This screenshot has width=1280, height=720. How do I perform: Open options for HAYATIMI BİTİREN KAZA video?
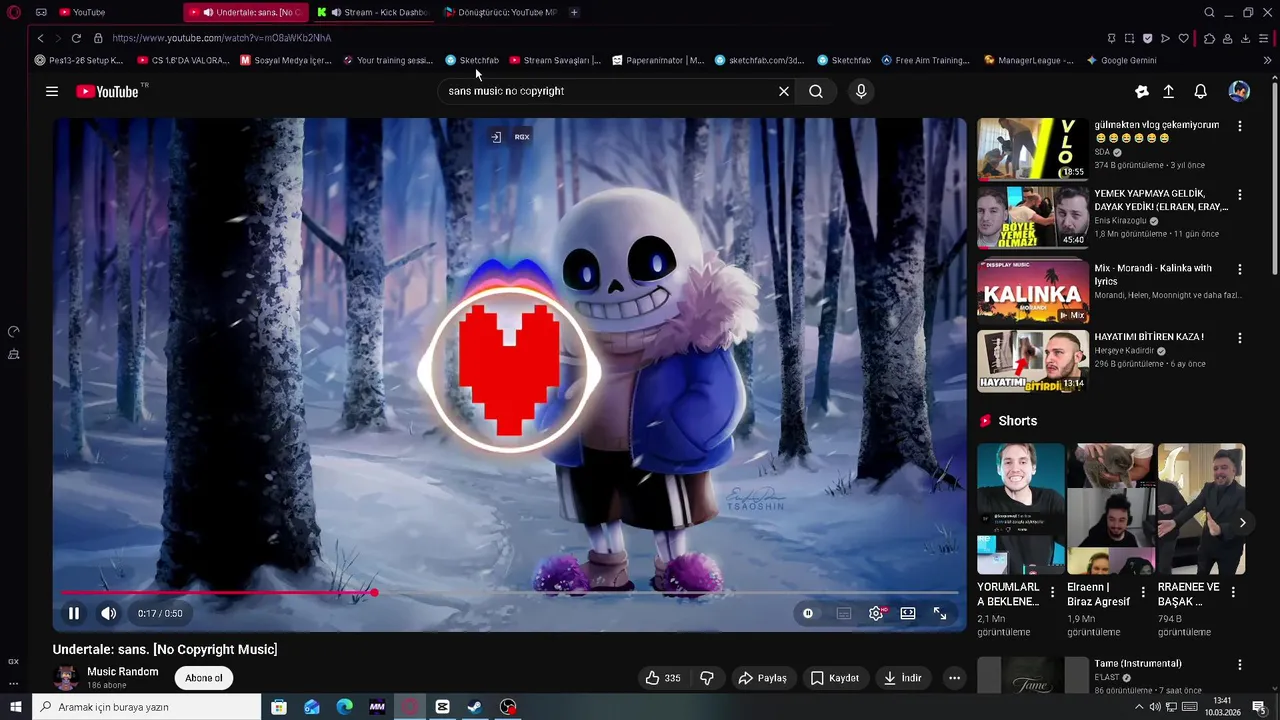point(1240,338)
